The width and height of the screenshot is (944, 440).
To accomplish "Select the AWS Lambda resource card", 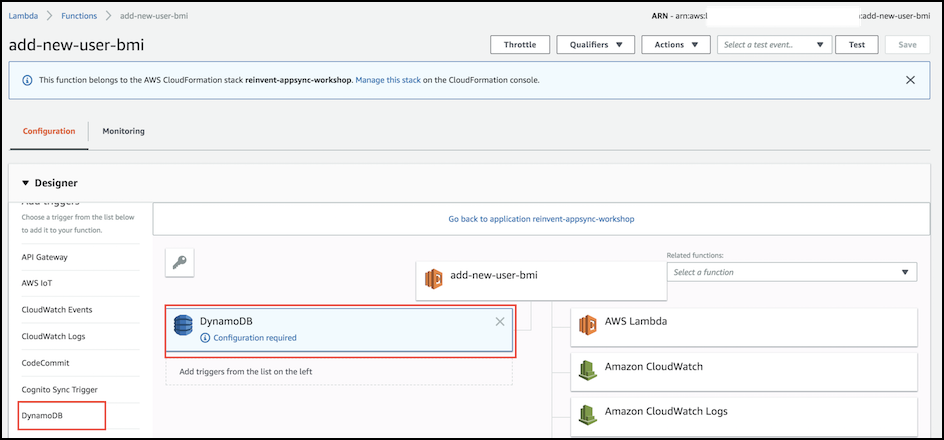I will pyautogui.click(x=744, y=327).
